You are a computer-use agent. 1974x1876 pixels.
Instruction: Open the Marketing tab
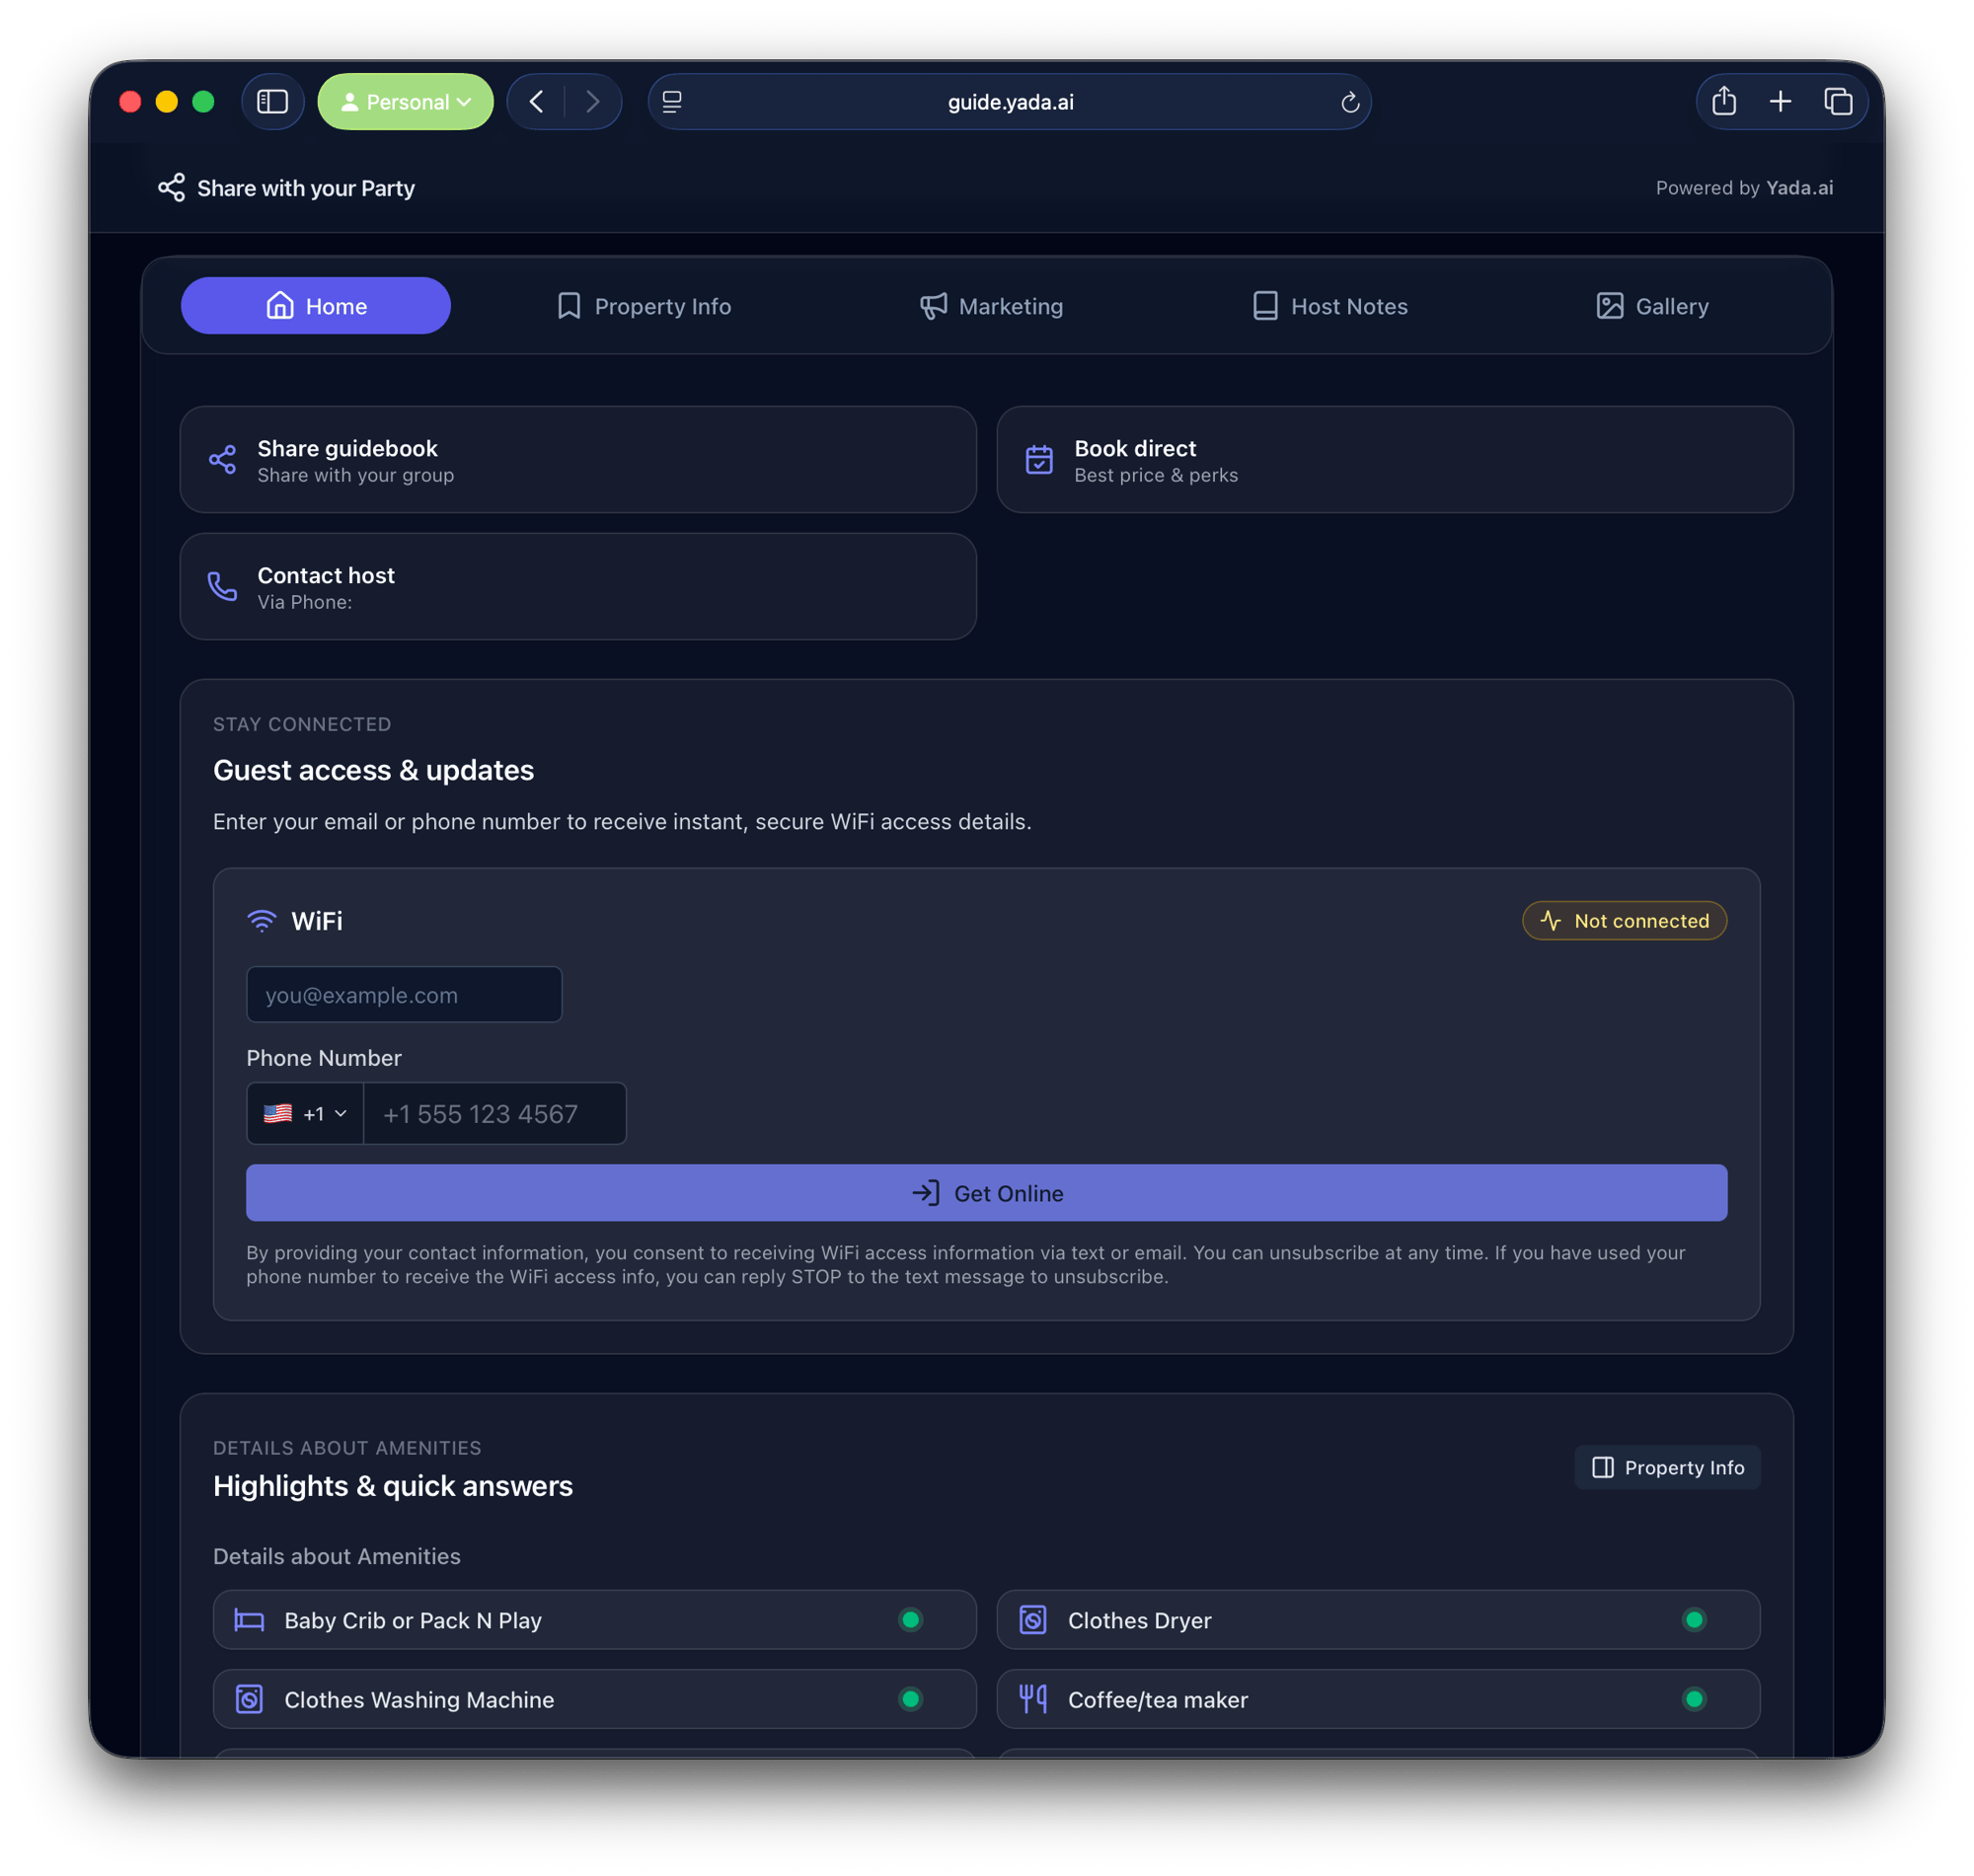pos(991,306)
